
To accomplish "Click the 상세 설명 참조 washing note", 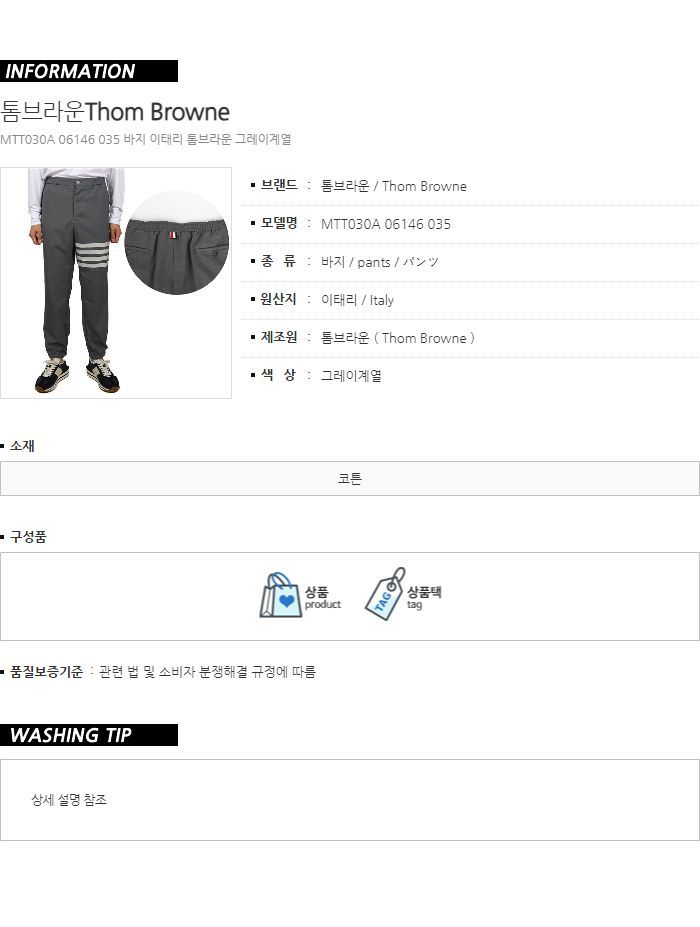I will (x=69, y=800).
